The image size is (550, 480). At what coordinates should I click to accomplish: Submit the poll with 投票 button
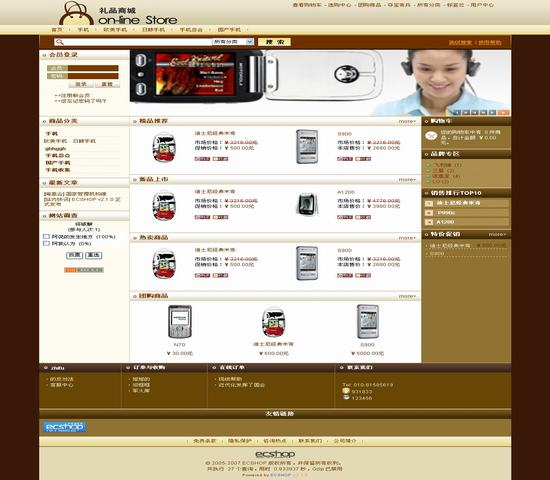coord(74,255)
